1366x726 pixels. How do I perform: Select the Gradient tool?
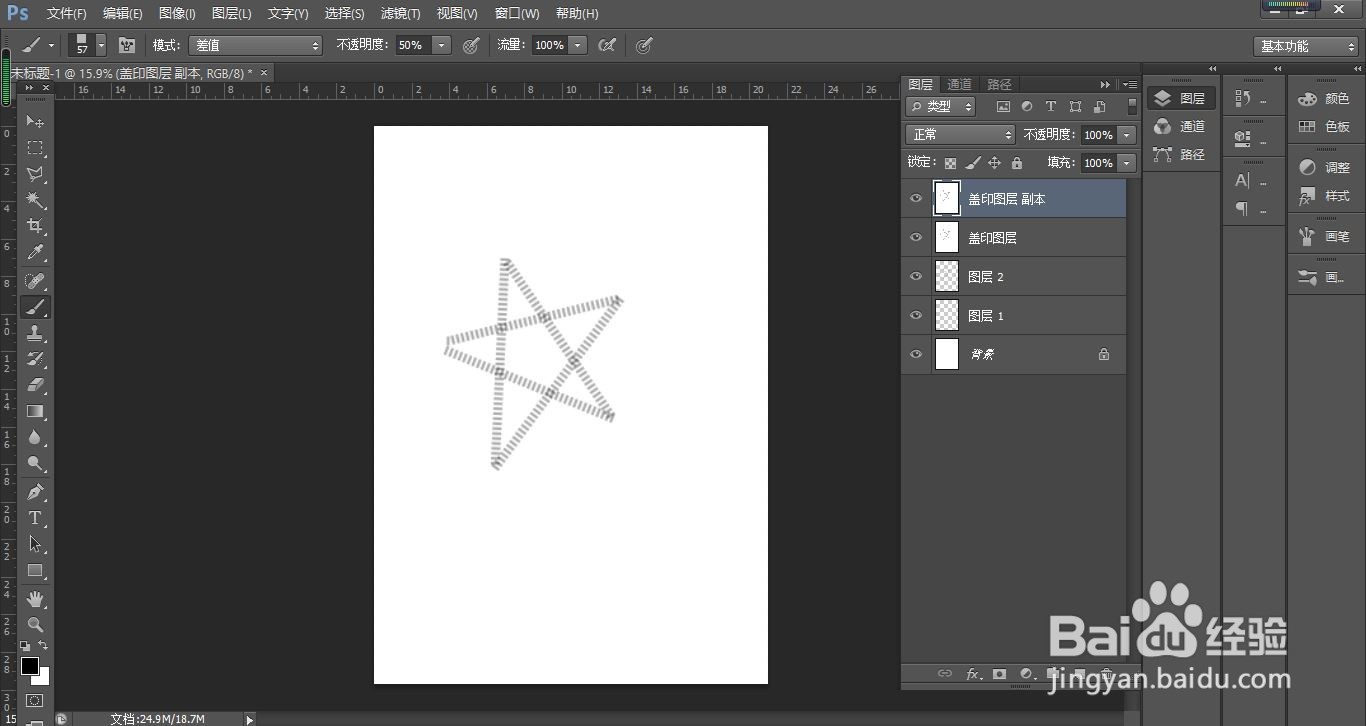pos(35,411)
